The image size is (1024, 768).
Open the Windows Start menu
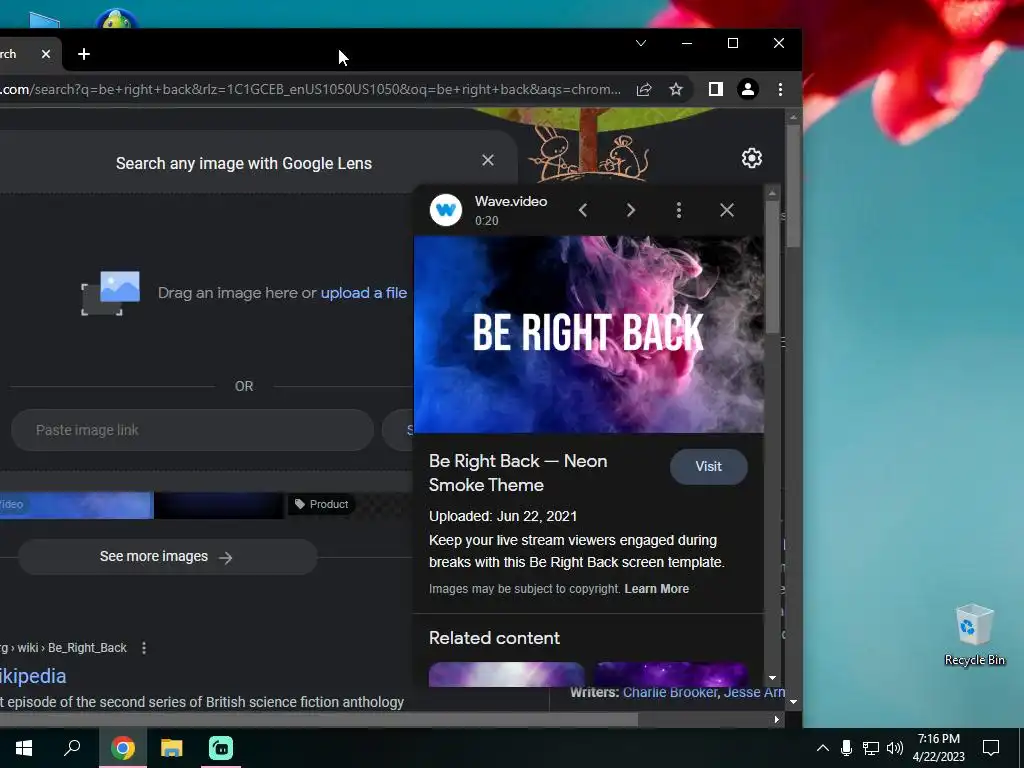pyautogui.click(x=24, y=748)
